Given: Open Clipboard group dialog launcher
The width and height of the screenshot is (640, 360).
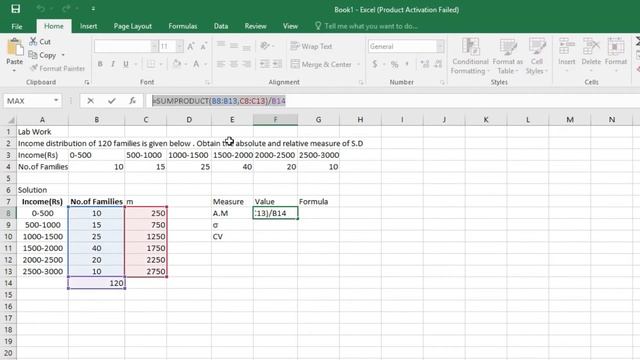Looking at the screenshot, I should [87, 82].
